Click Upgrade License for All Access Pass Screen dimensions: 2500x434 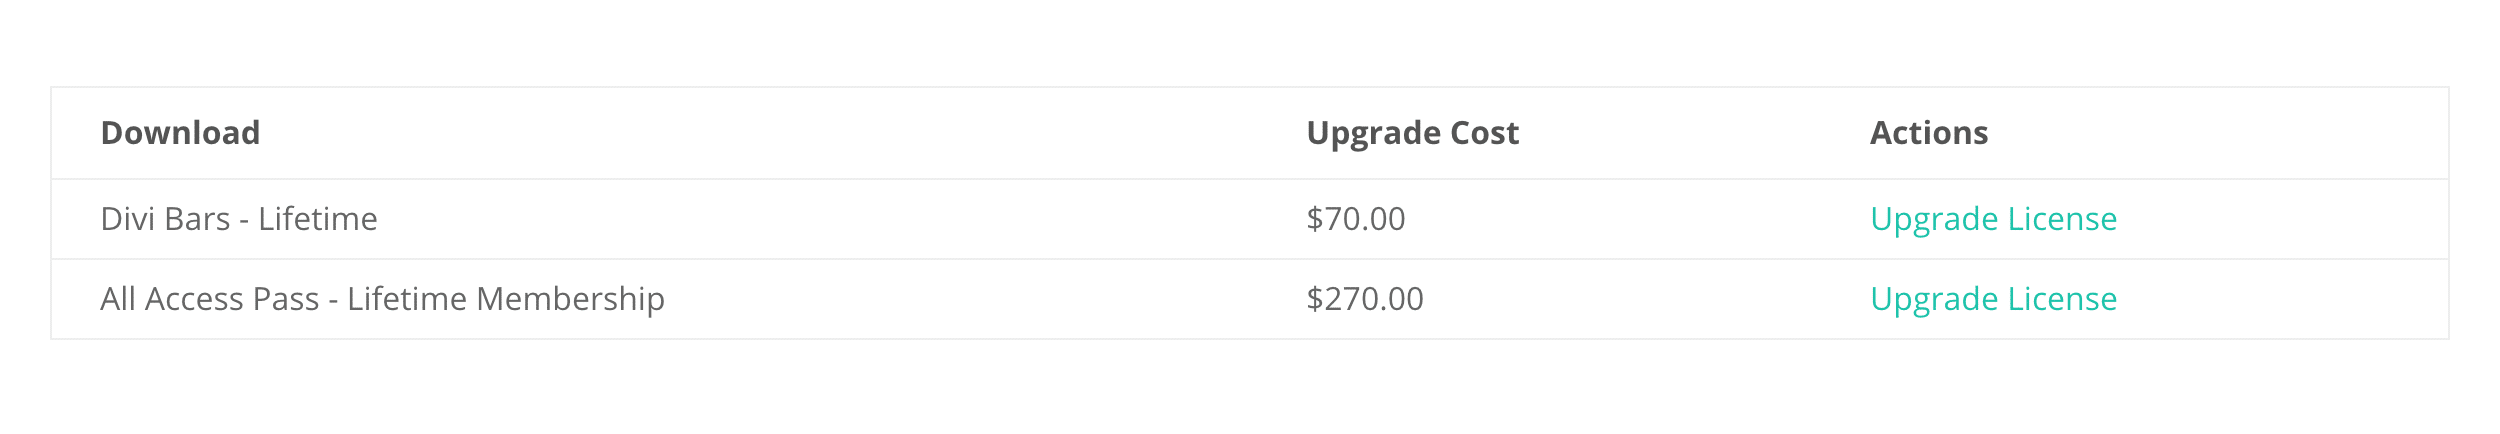pyautogui.click(x=1993, y=299)
